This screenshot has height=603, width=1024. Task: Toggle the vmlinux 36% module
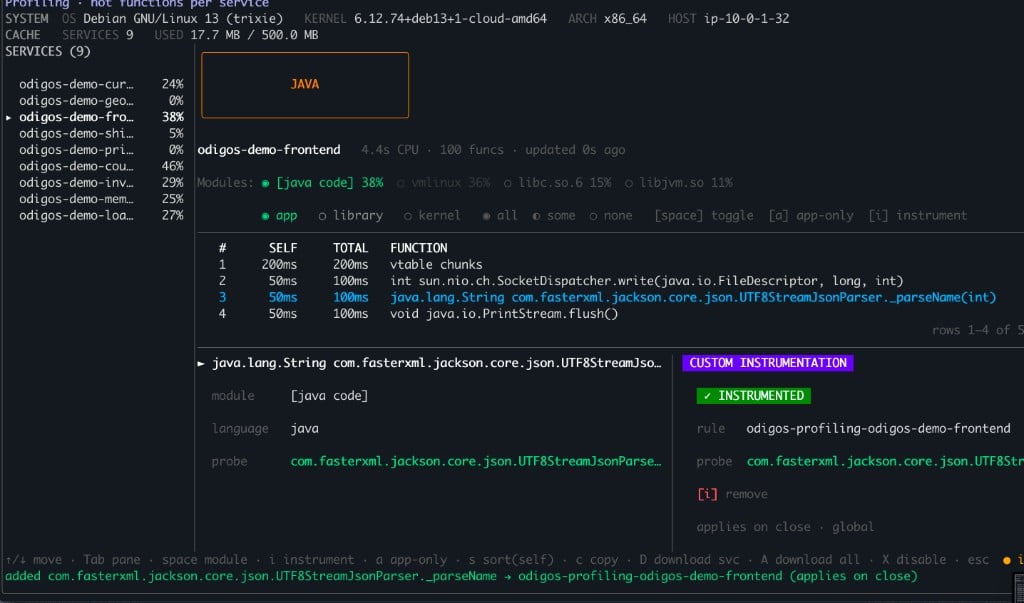coord(444,182)
